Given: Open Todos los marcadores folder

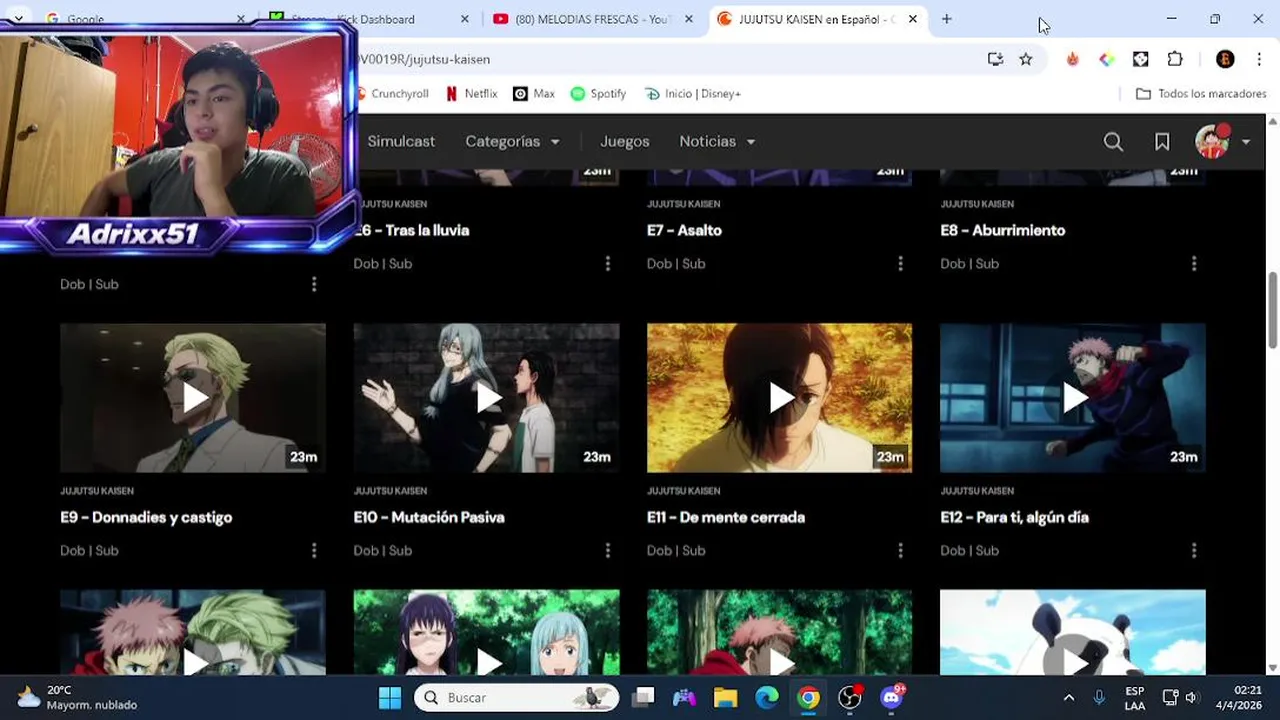Looking at the screenshot, I should (1201, 93).
